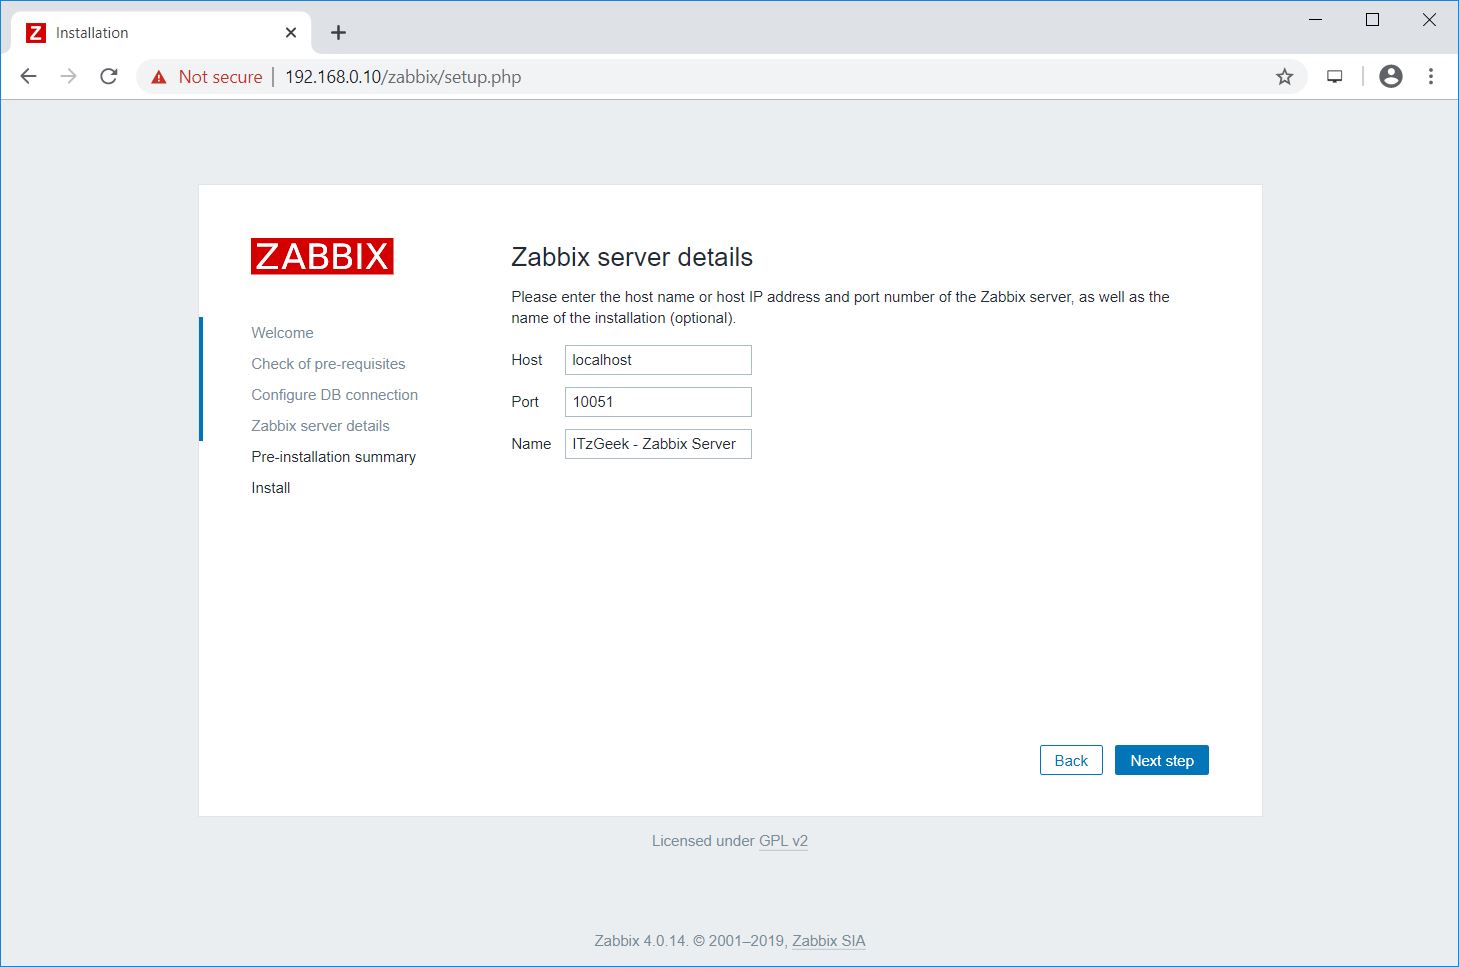Screen dimensions: 1459x967
Task: Focus the Port input field
Action: (658, 402)
